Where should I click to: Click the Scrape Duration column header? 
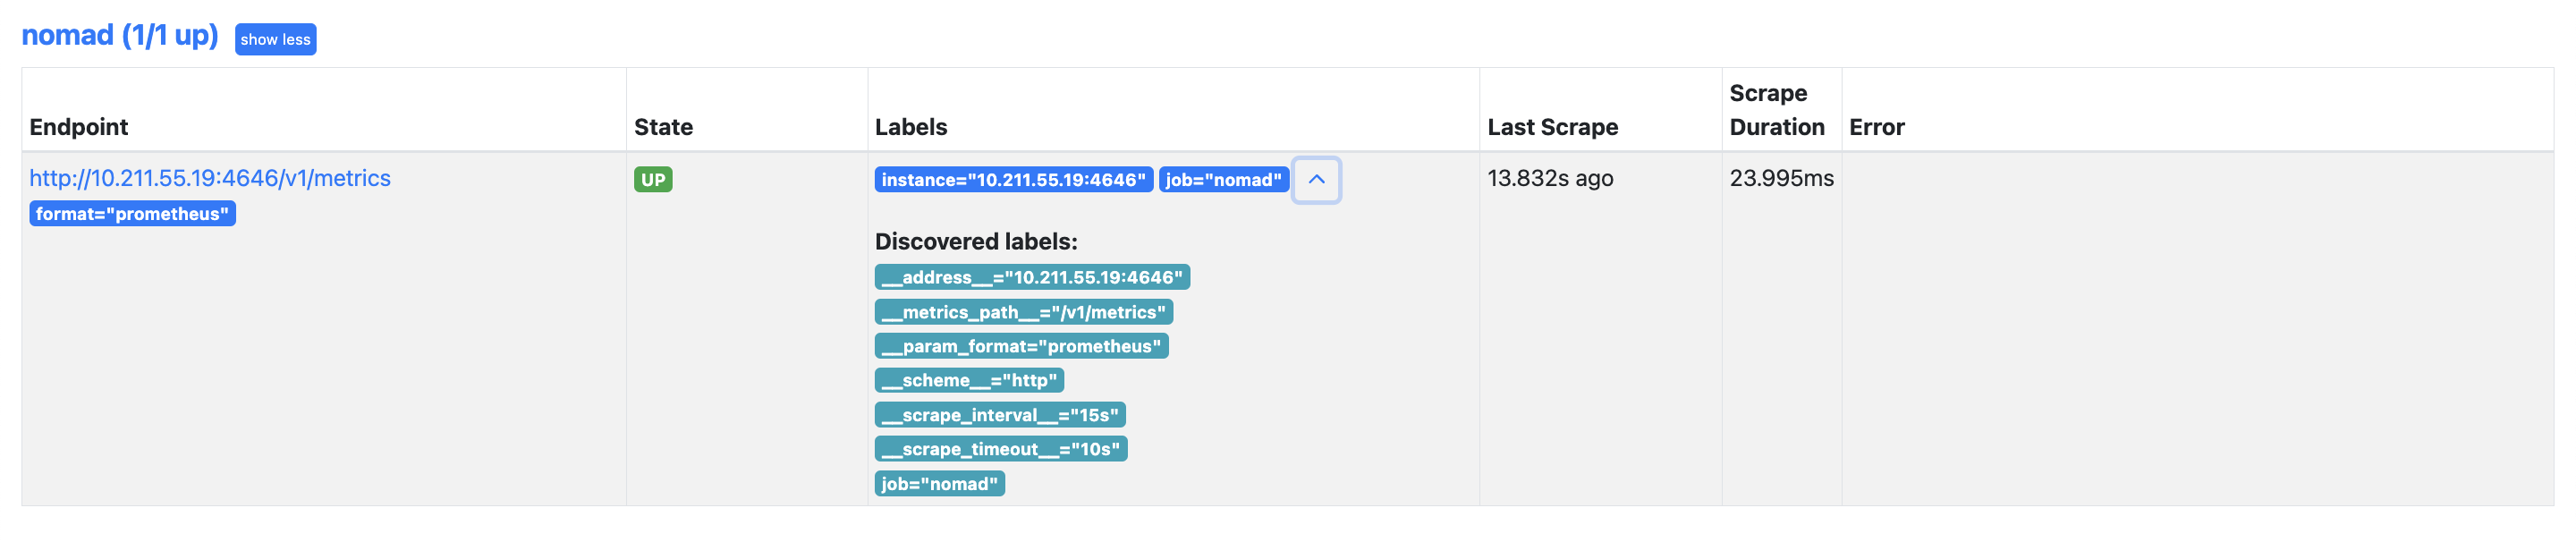[x=1776, y=110]
